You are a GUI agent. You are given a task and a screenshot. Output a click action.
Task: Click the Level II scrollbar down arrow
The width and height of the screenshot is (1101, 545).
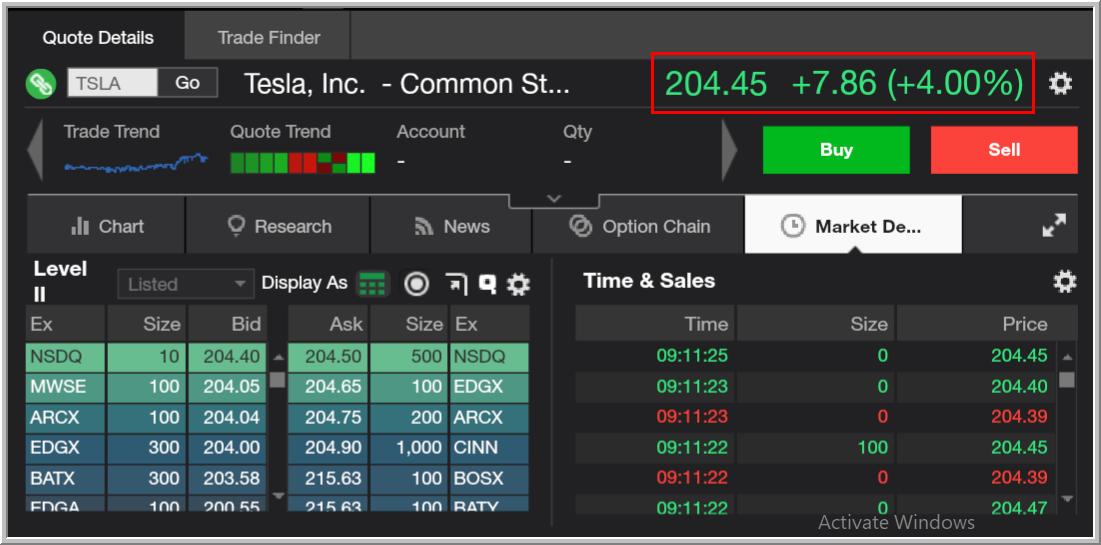point(278,495)
